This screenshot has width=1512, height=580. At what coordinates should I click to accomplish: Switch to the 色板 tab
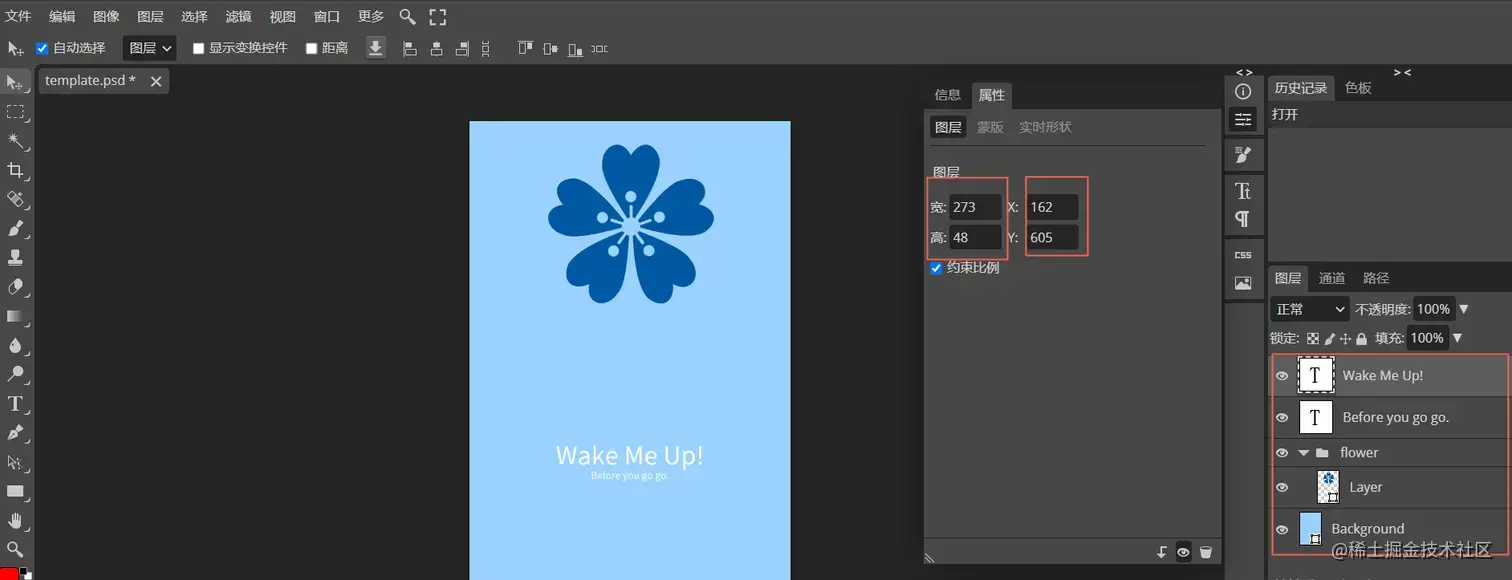(1358, 88)
